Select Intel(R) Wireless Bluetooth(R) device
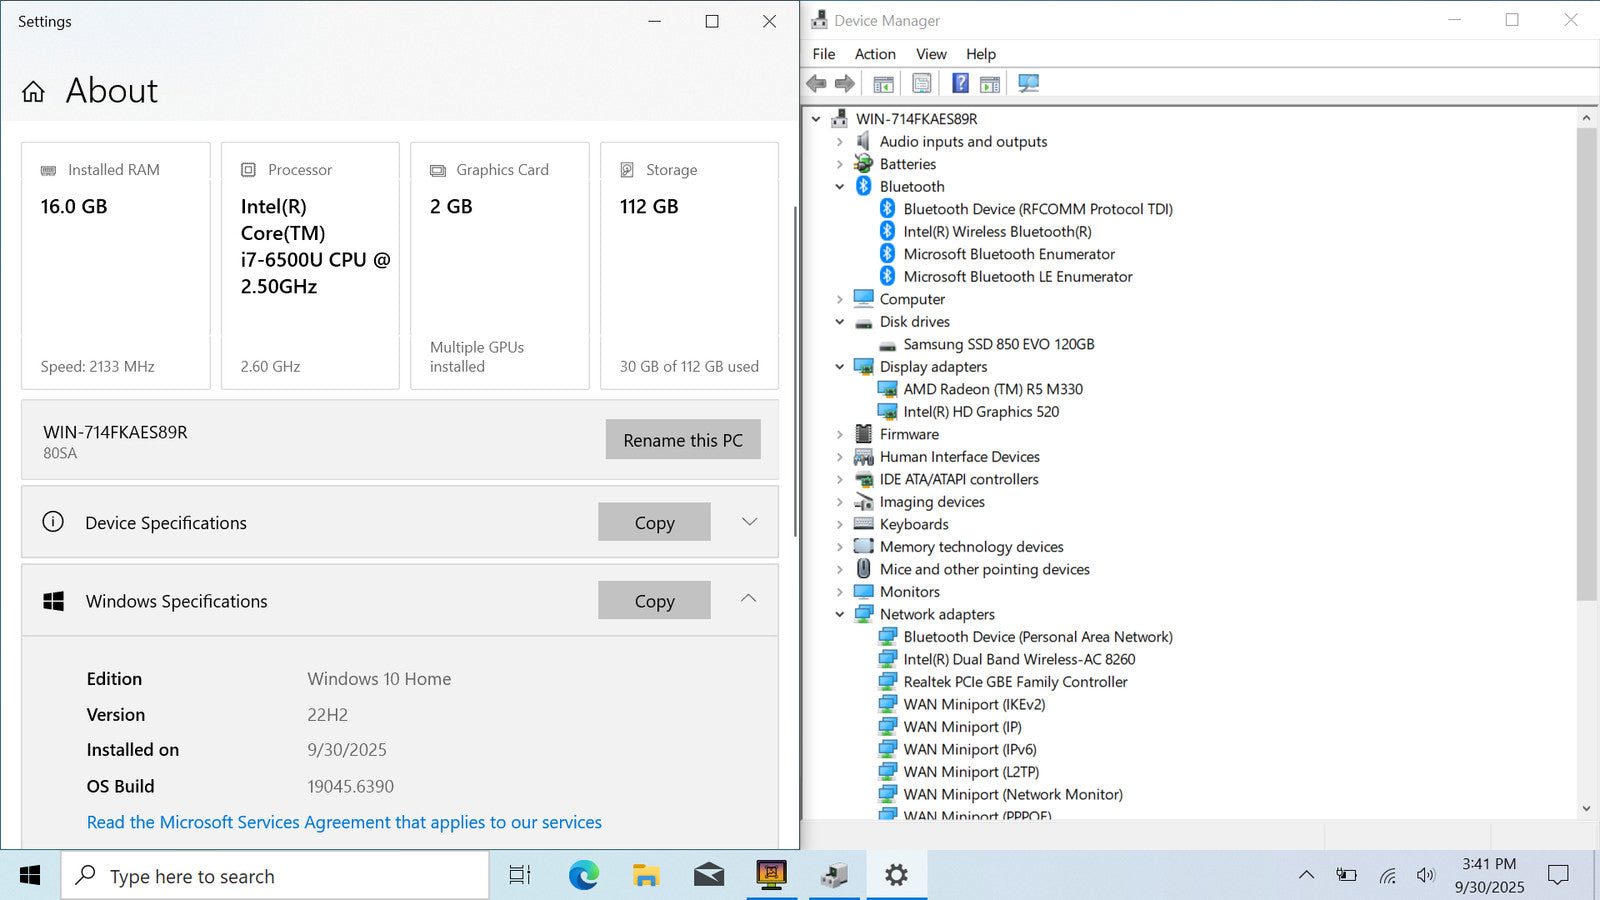 [997, 232]
